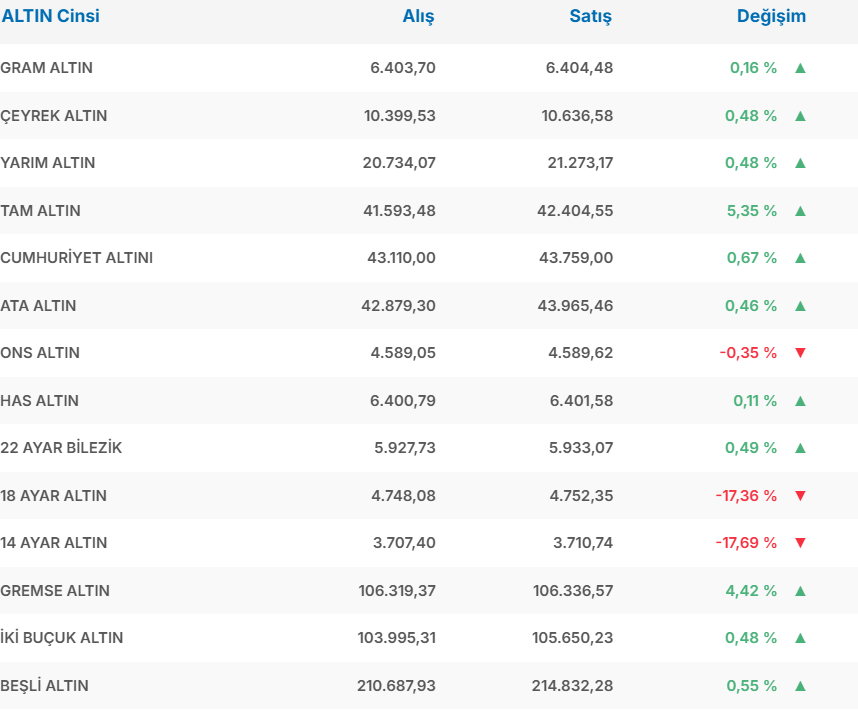Viewport: 858px width, 715px height.
Task: Click the green up arrow for GREMSE ALTIN
Action: pyautogui.click(x=800, y=591)
